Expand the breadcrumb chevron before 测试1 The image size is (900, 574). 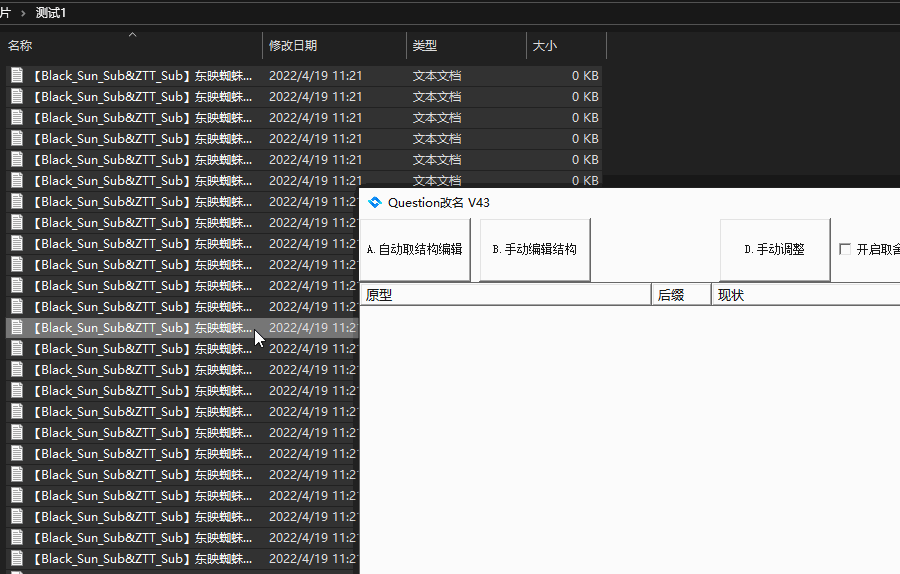[x=23, y=13]
